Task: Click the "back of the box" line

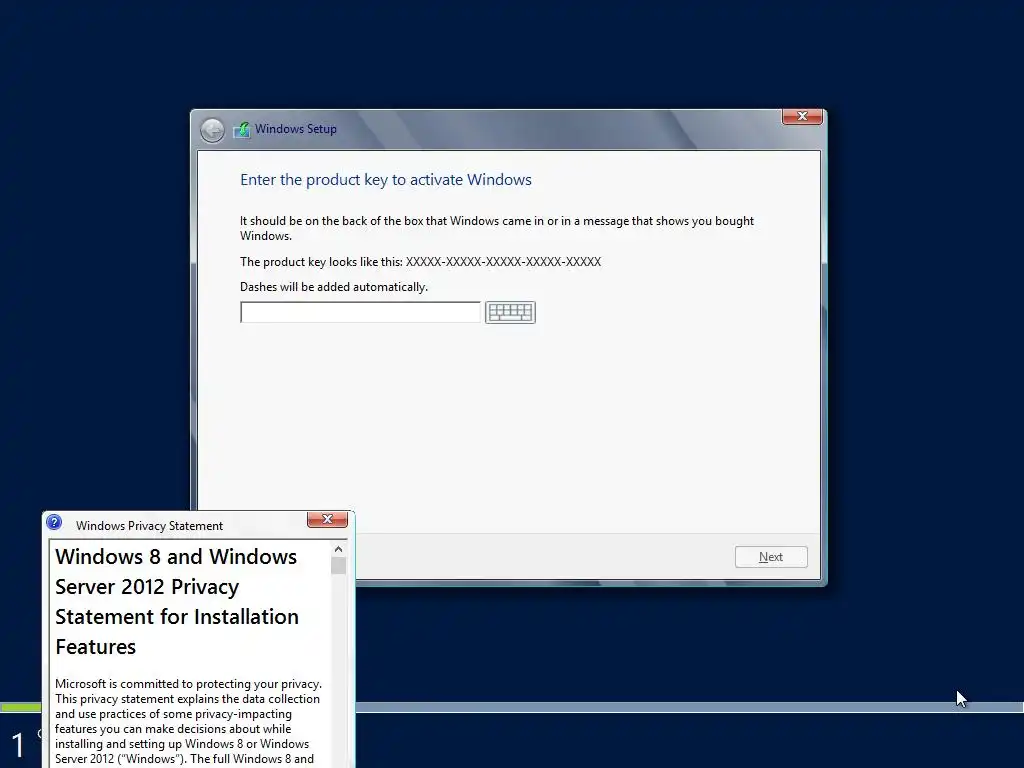Action: click(497, 228)
